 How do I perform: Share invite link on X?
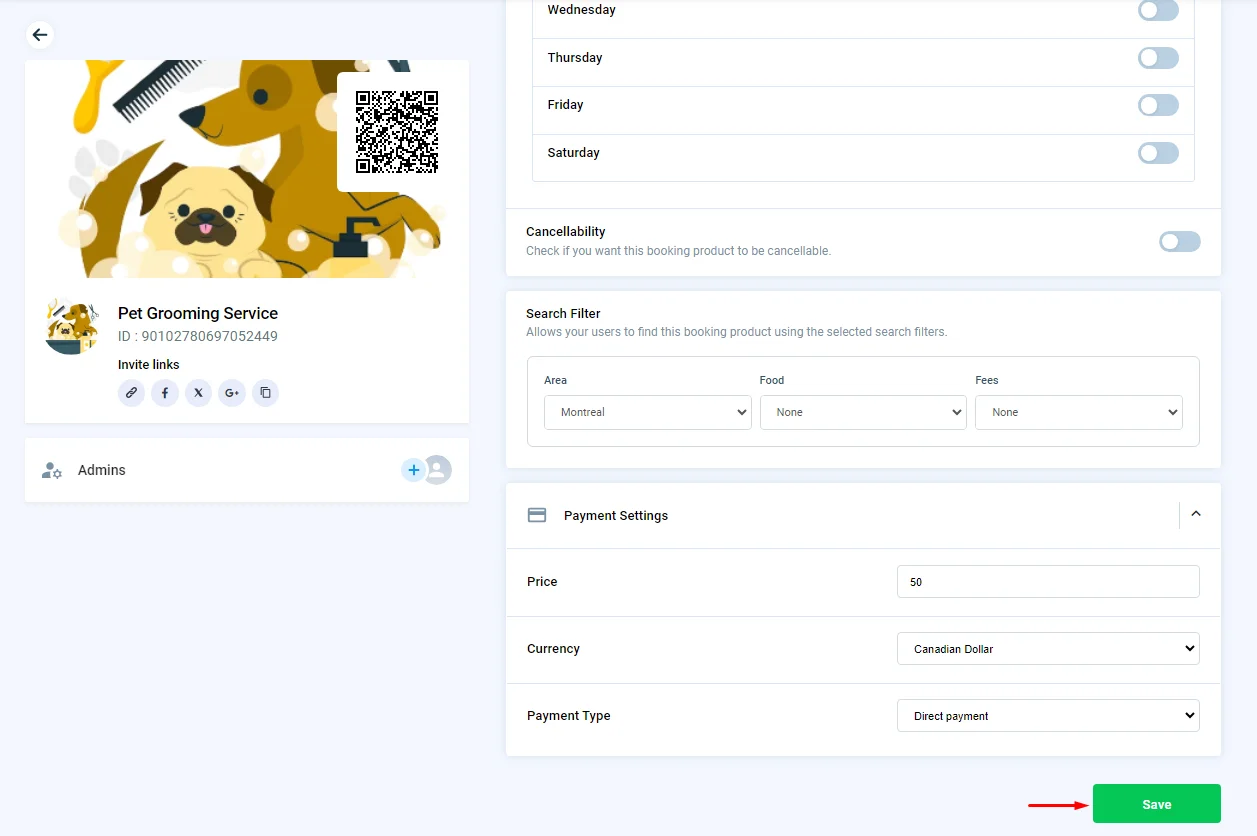click(198, 393)
